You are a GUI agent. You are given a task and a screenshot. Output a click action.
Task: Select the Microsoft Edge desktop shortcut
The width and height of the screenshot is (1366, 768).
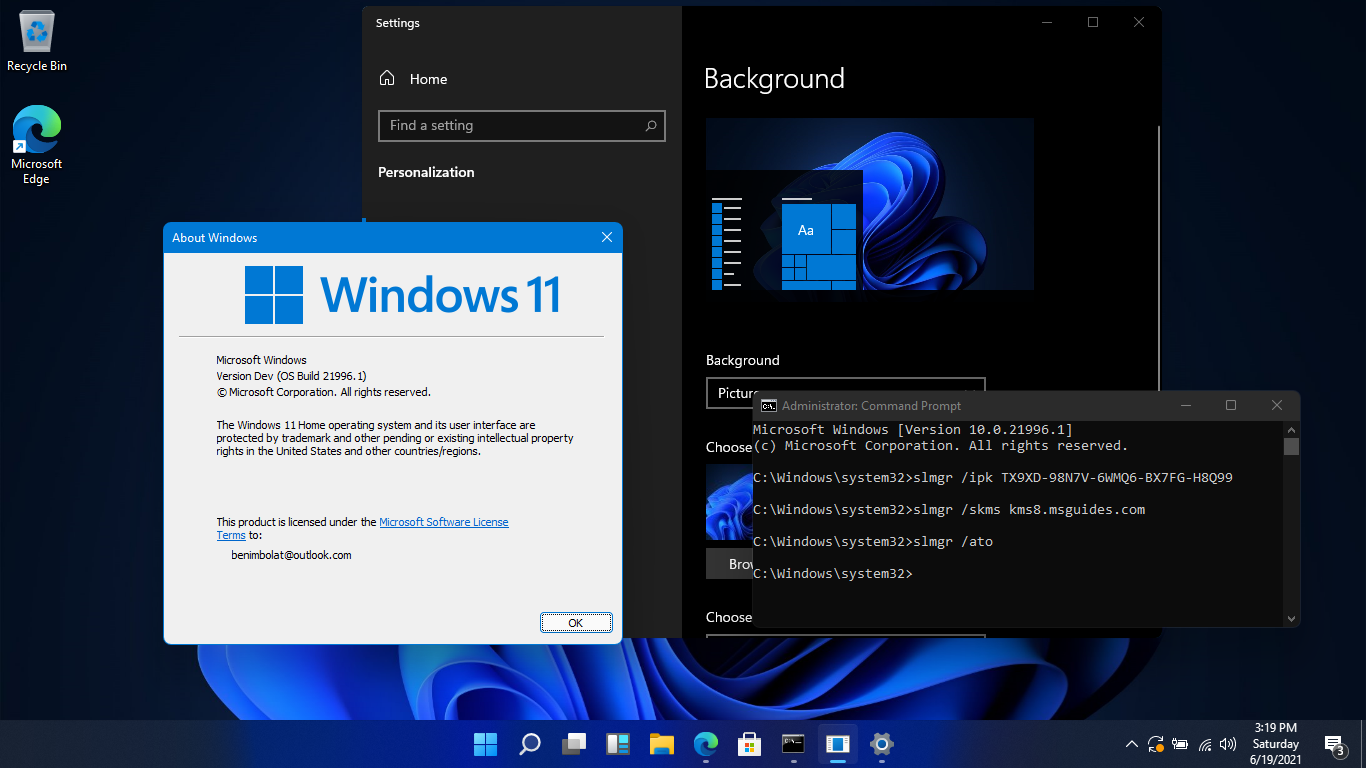pos(37,146)
